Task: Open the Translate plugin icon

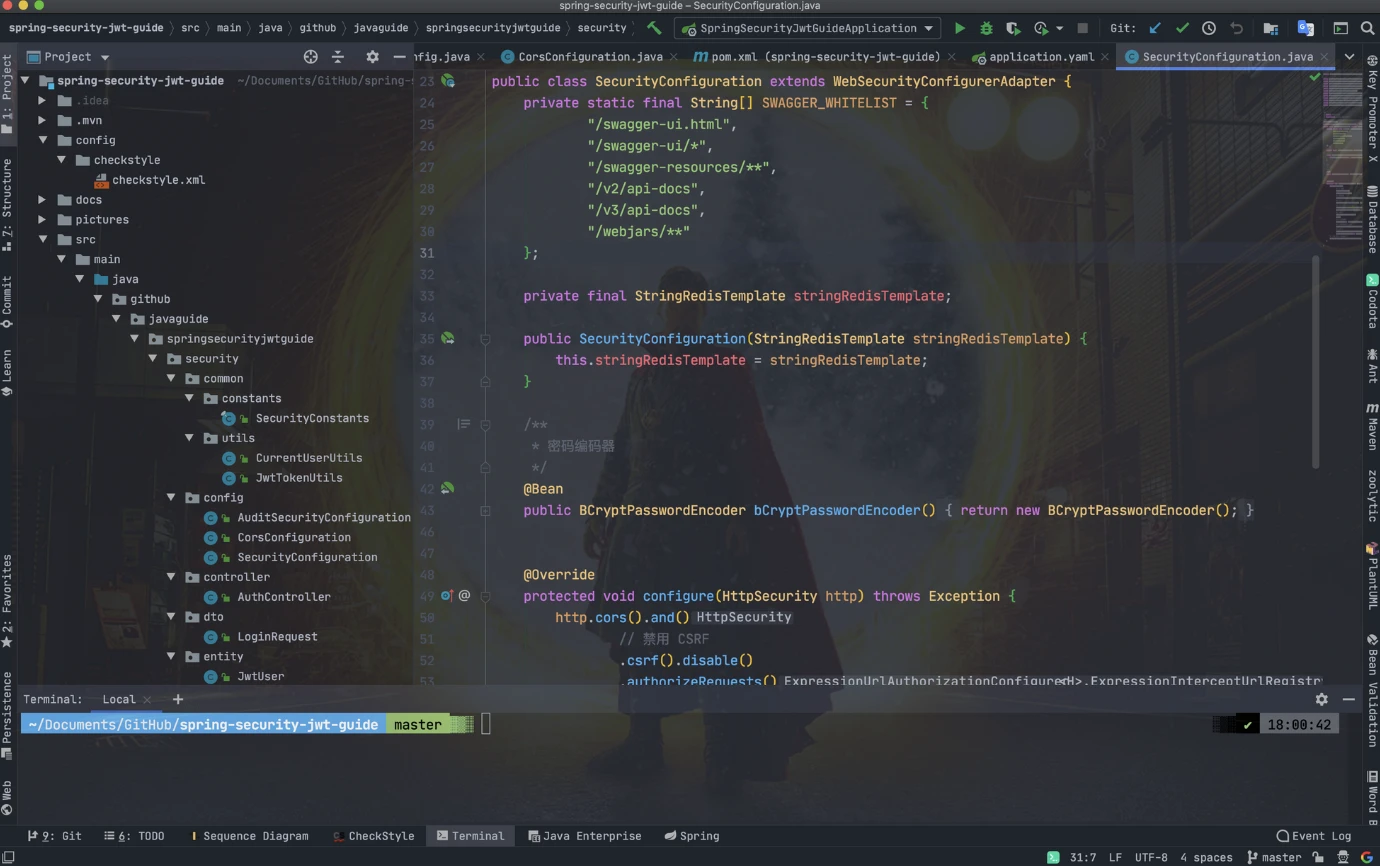Action: coord(1305,28)
